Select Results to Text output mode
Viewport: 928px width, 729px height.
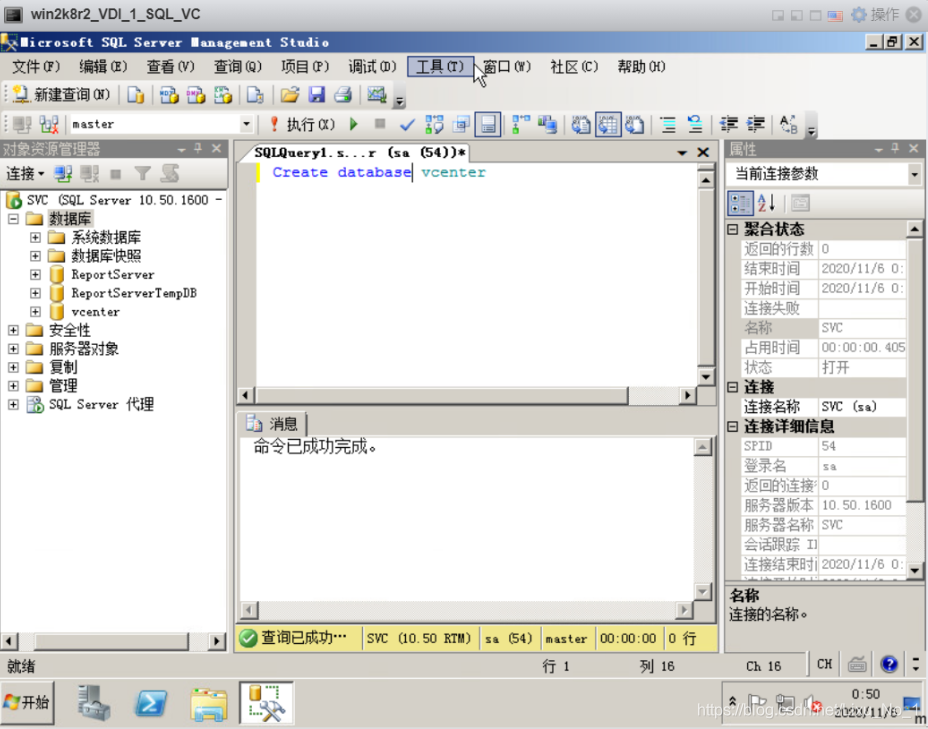(581, 124)
